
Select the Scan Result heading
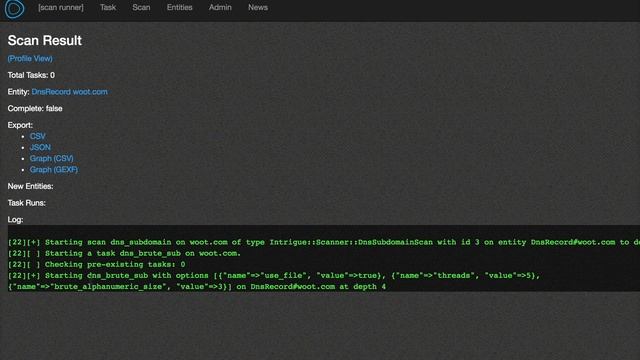click(x=44, y=40)
